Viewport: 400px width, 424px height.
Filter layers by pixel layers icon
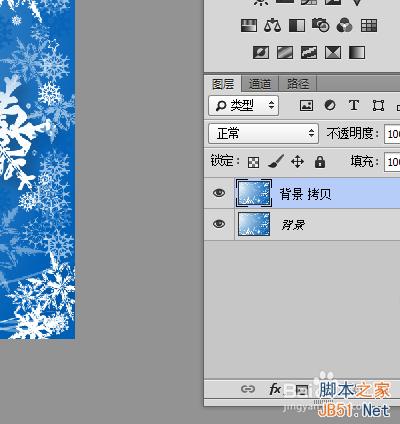(x=306, y=105)
